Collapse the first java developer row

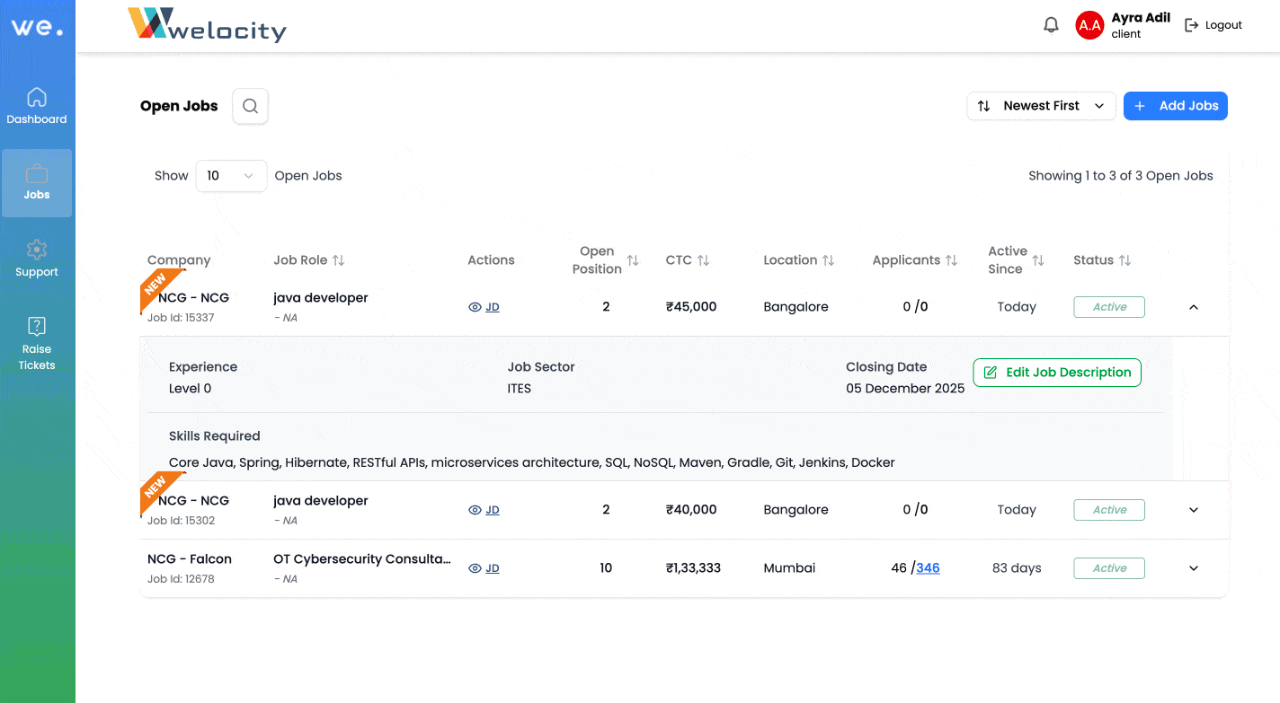click(1193, 307)
